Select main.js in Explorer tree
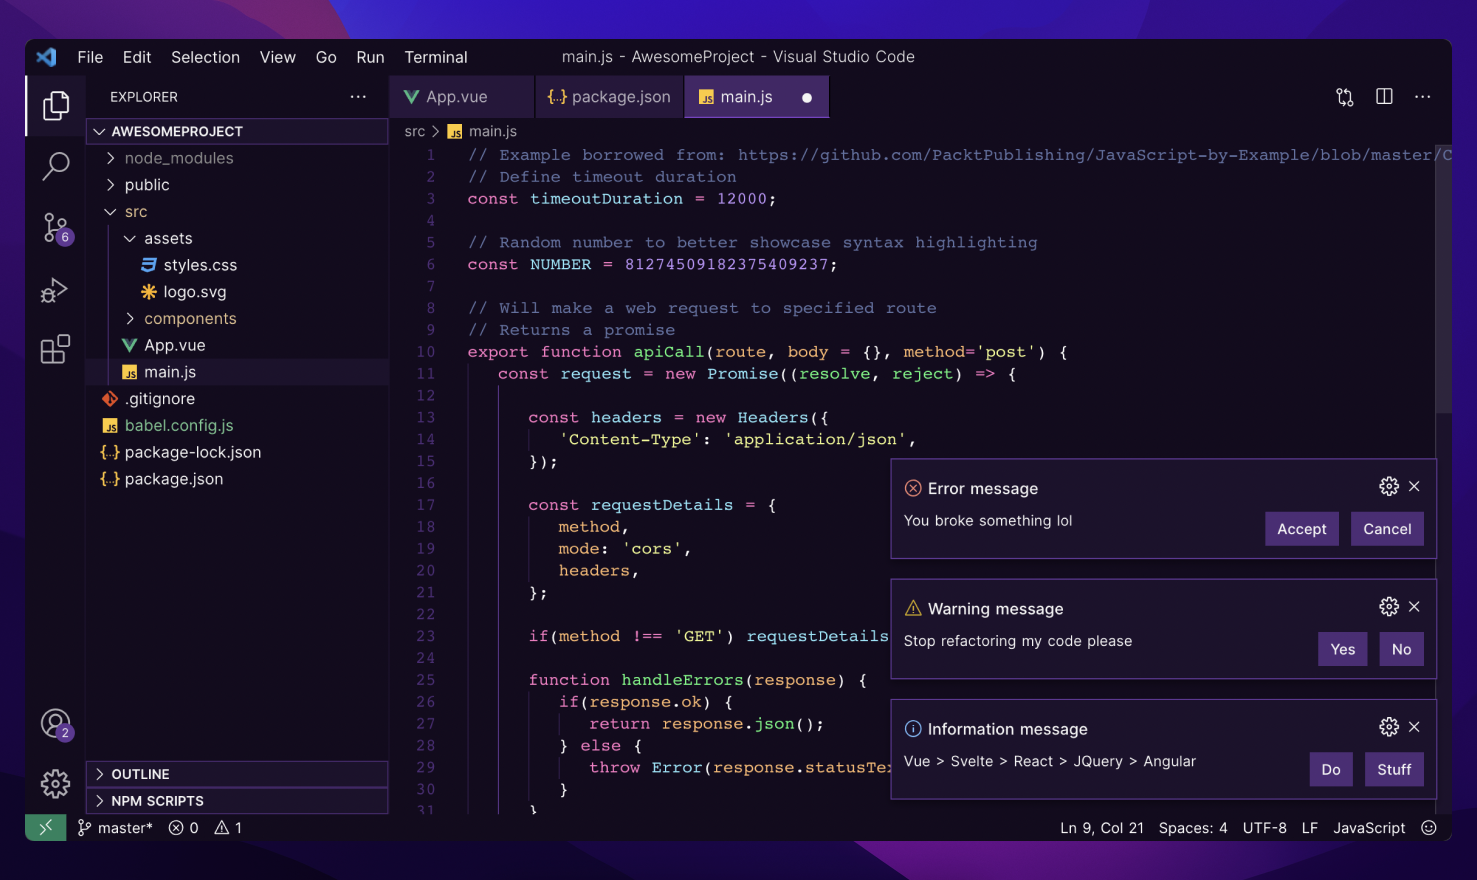 (237, 372)
